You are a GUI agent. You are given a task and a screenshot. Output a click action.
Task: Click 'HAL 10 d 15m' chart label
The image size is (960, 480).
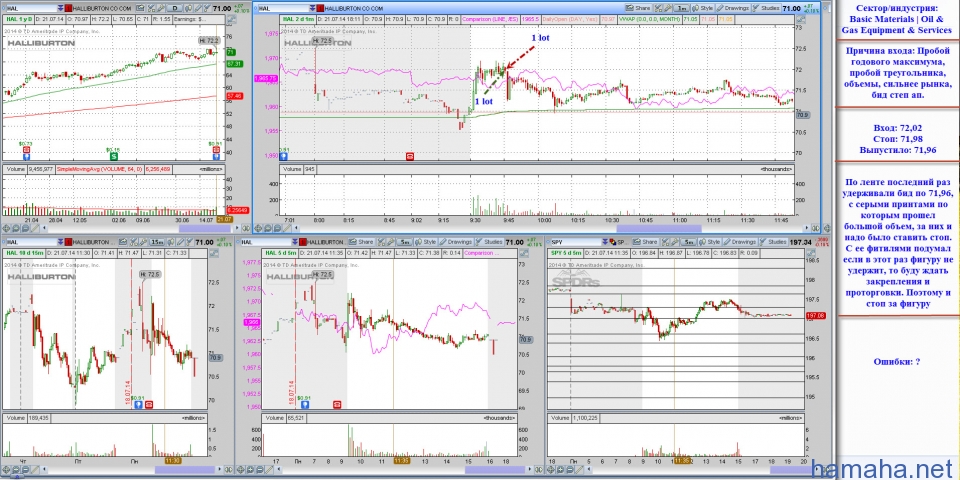(24, 253)
